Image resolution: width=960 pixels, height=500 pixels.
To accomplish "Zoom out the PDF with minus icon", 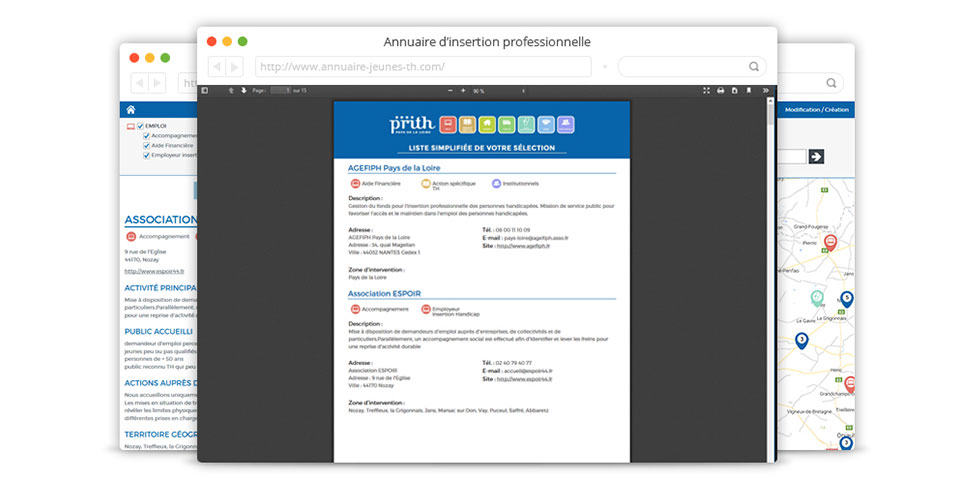I will 450,91.
